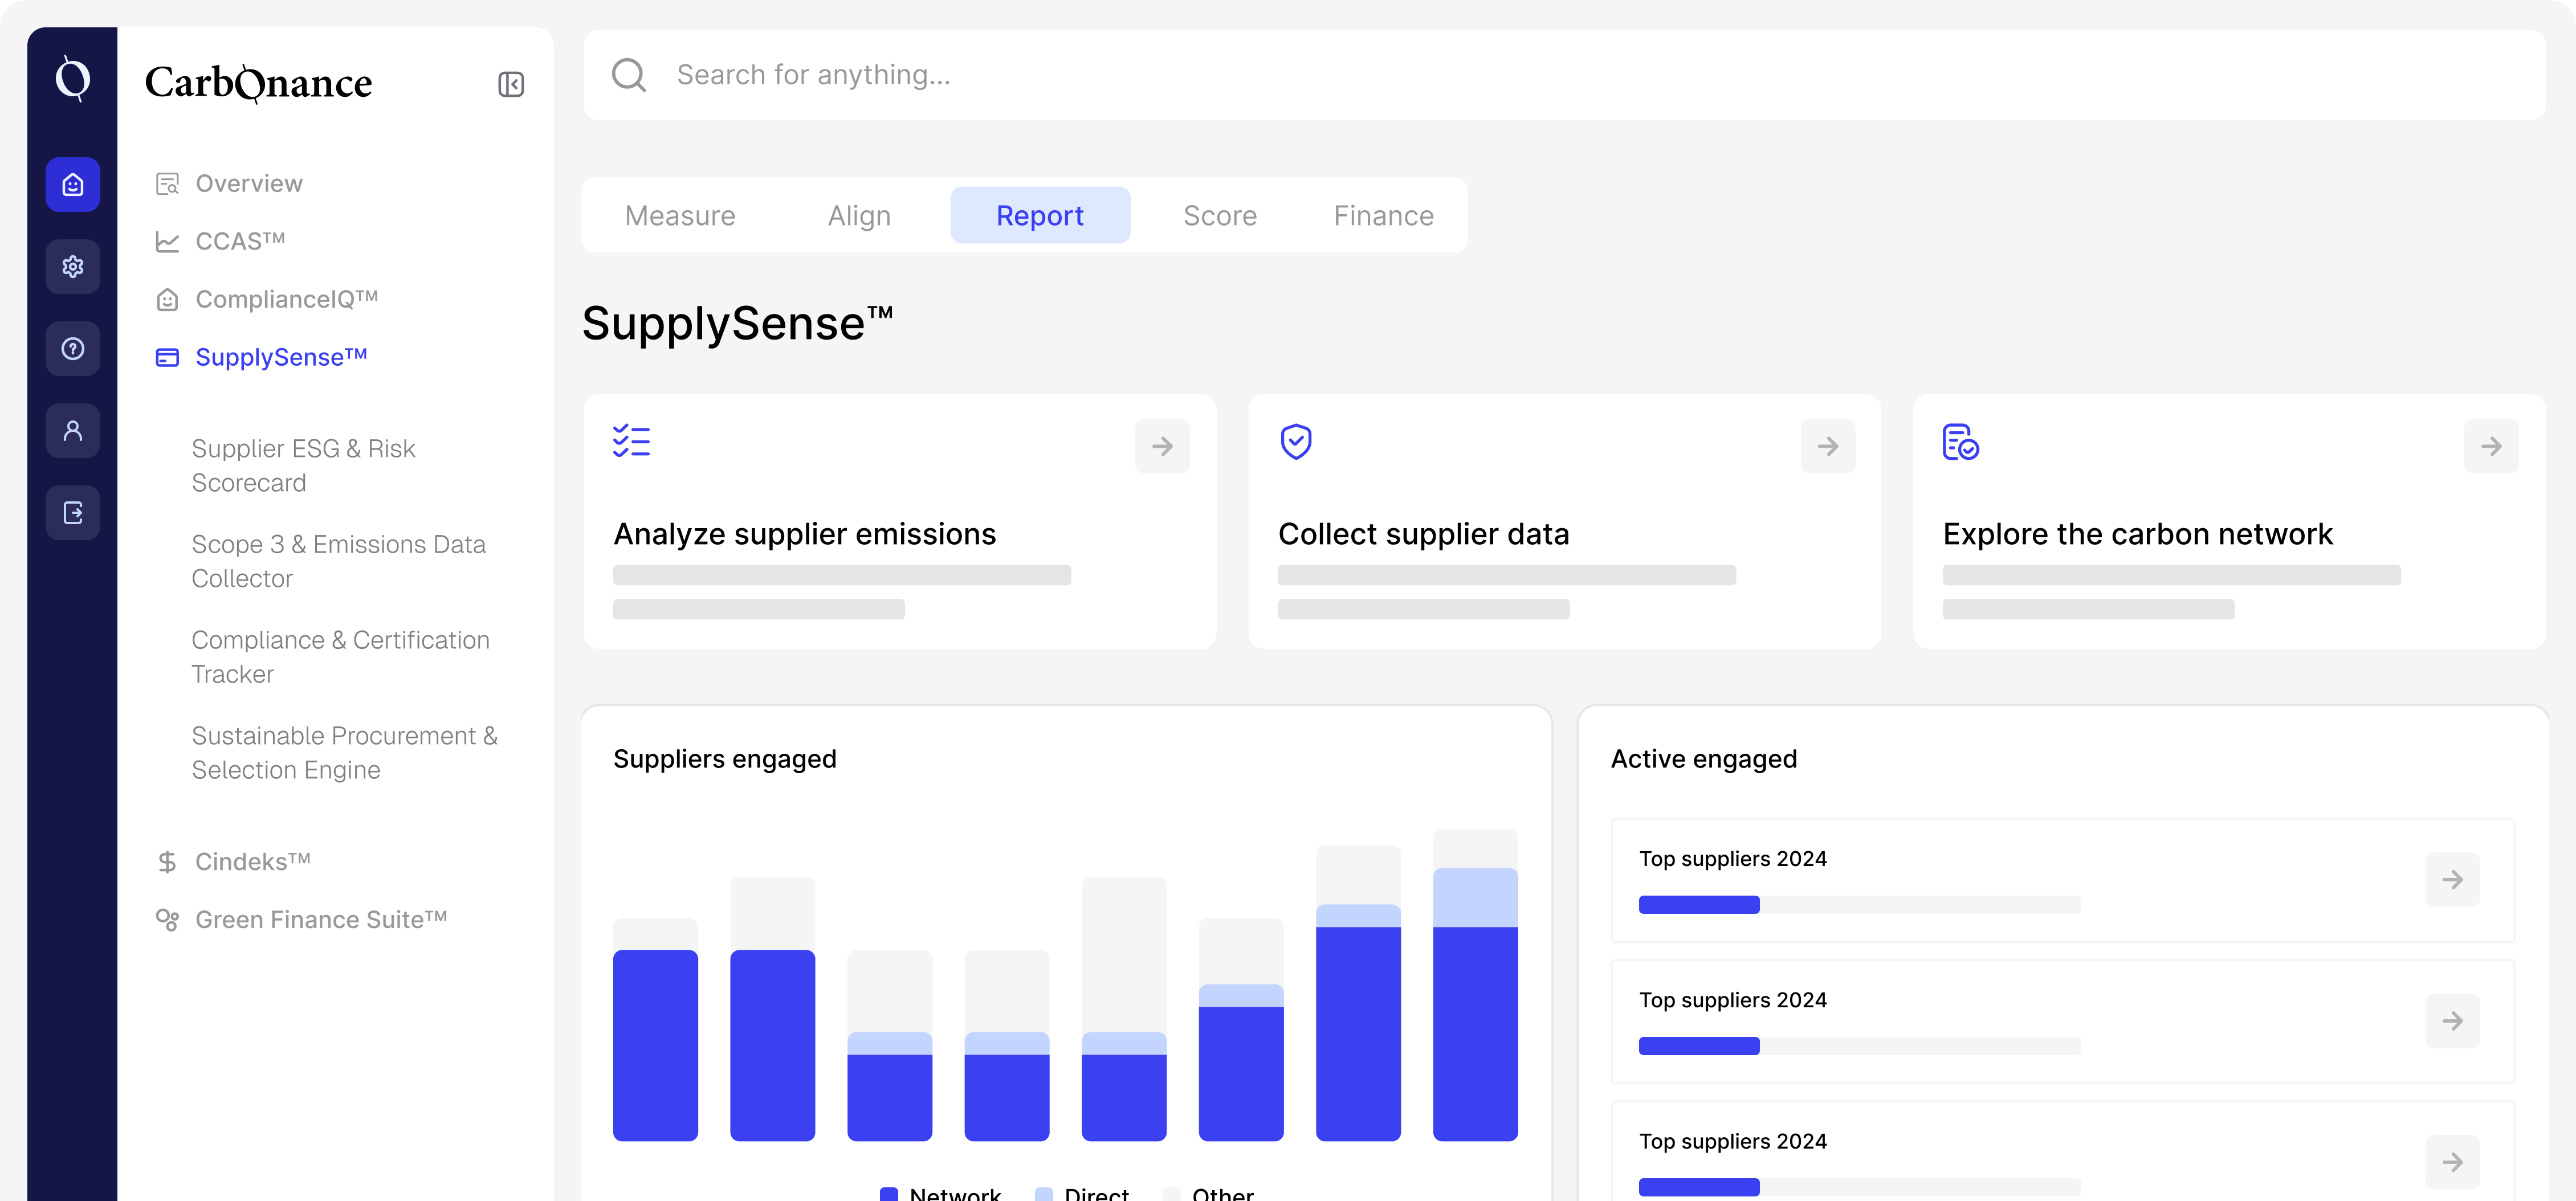Open the Green Finance Suite section

(320, 919)
